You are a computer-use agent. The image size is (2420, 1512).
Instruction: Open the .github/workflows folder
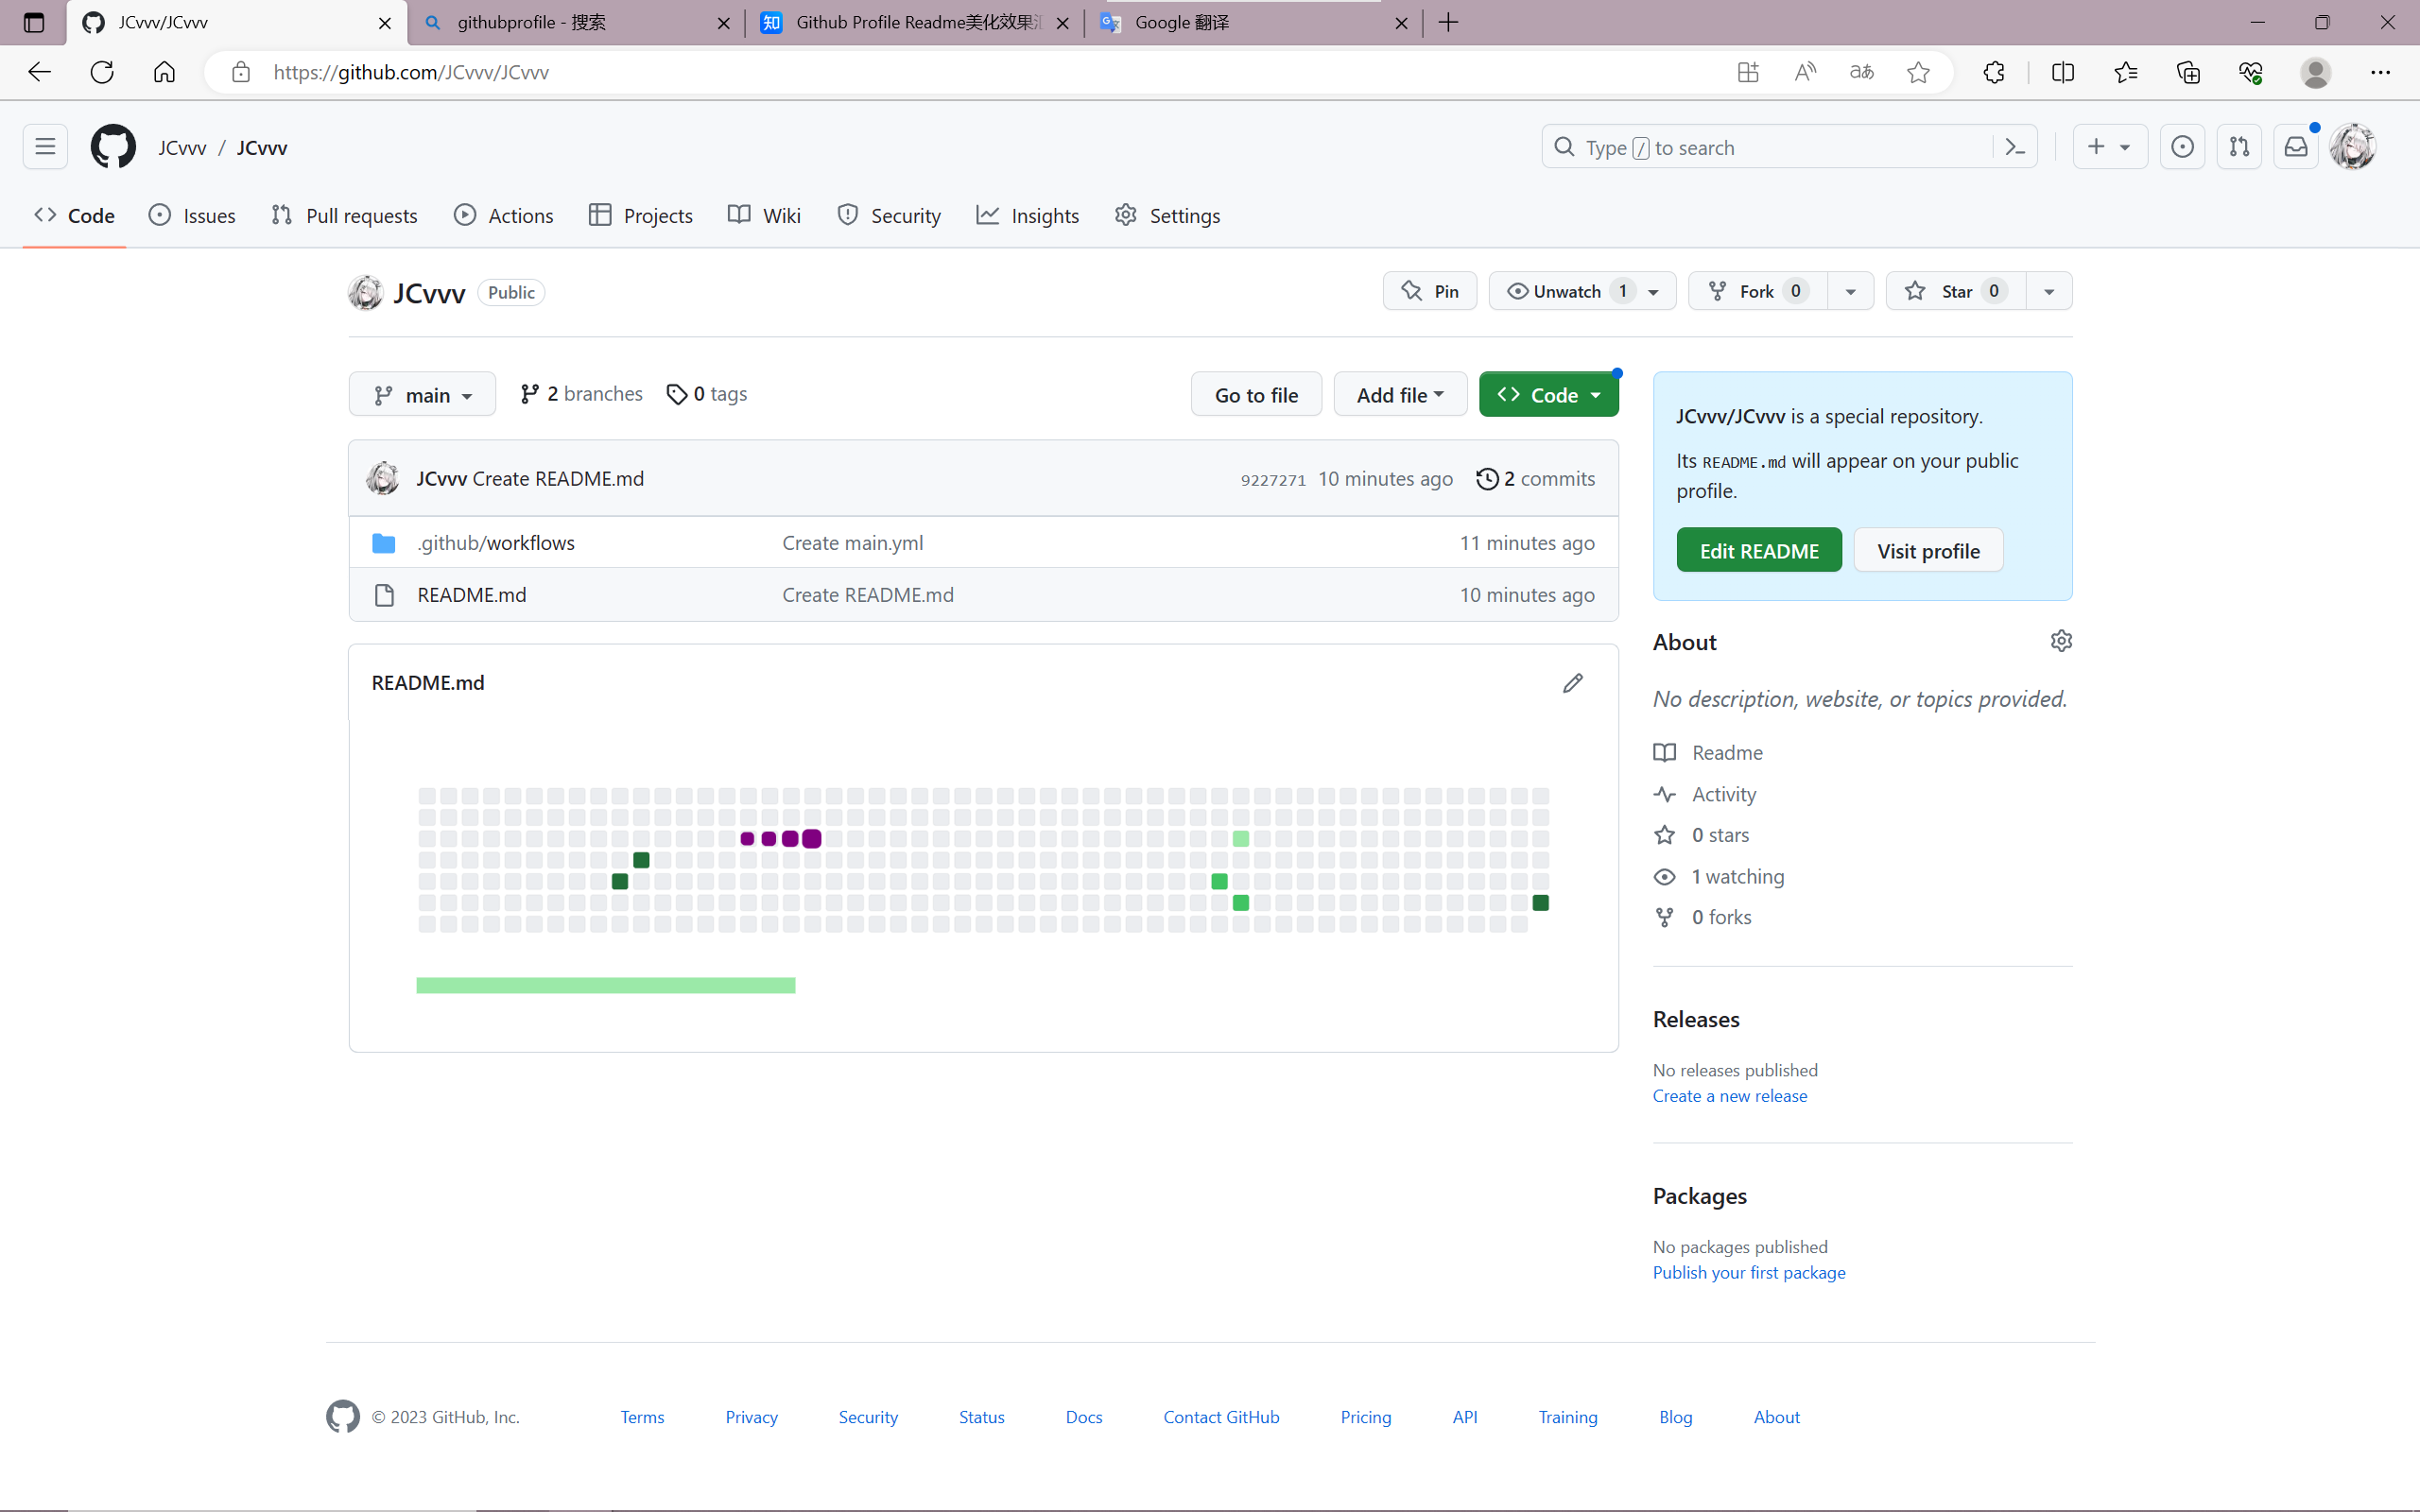[x=496, y=543]
